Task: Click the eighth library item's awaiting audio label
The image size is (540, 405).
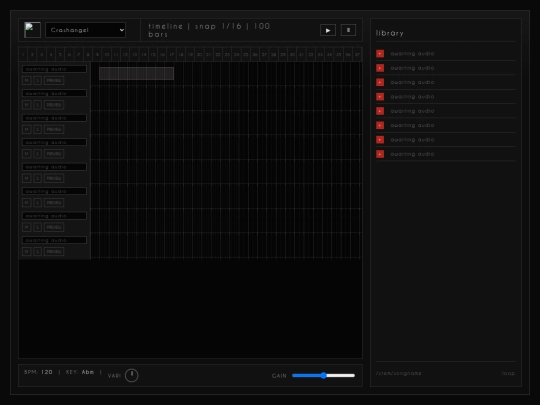Action: point(412,154)
